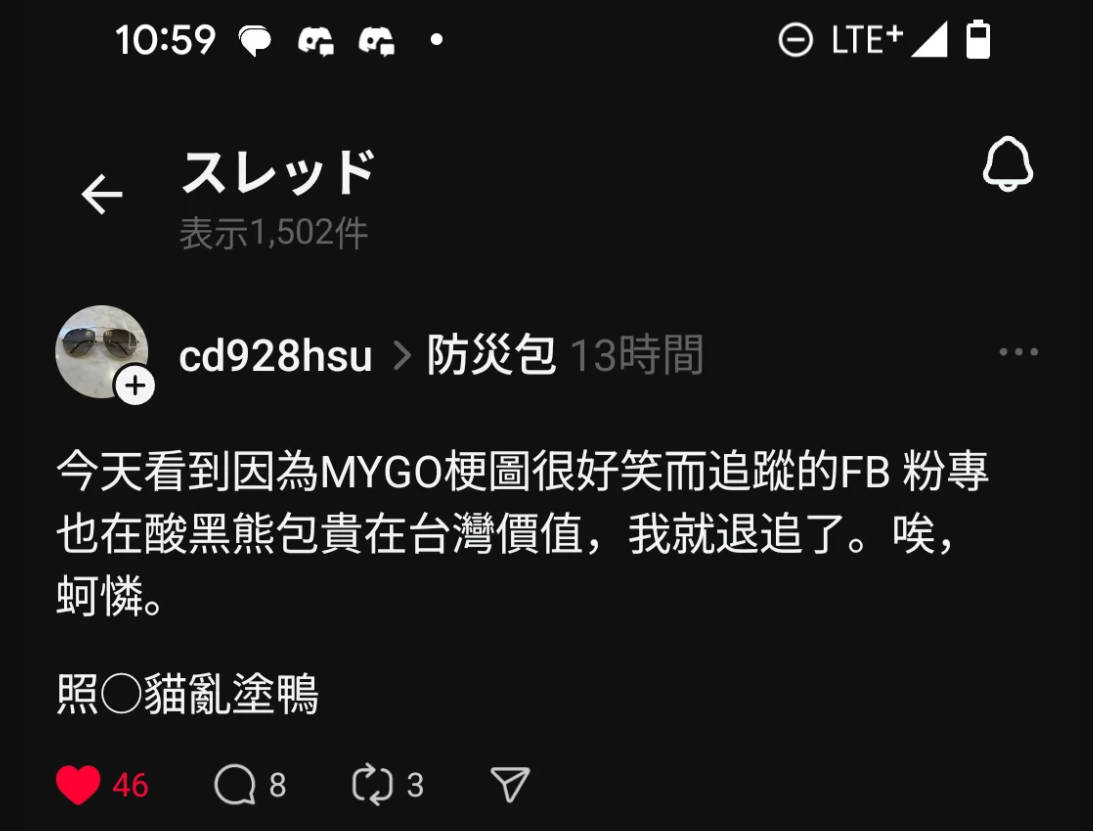This screenshot has height=831, width=1093.
Task: Tap the chevron between username and 防災包
Action: point(402,356)
